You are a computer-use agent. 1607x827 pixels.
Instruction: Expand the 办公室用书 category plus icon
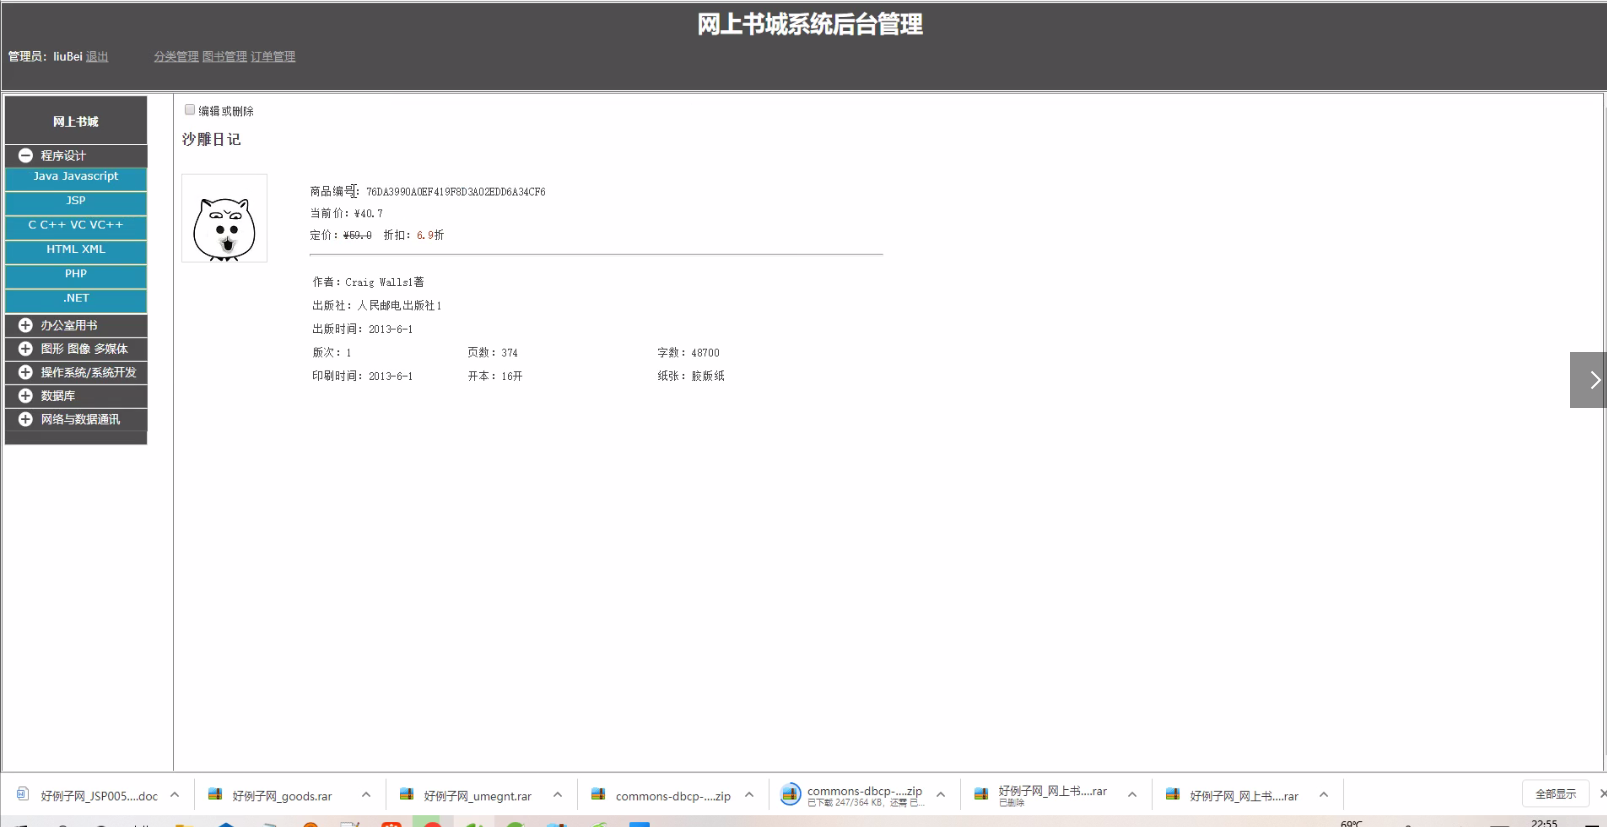(x=26, y=325)
